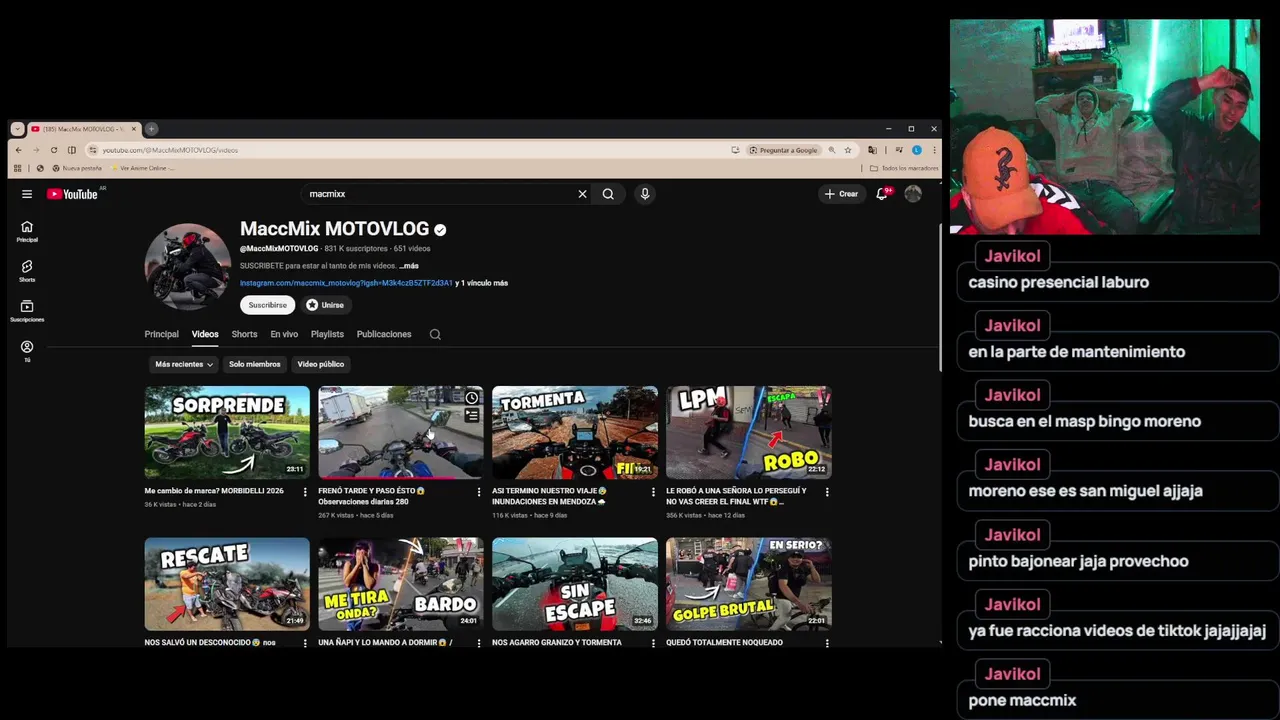Clear the search box with X

pos(582,194)
